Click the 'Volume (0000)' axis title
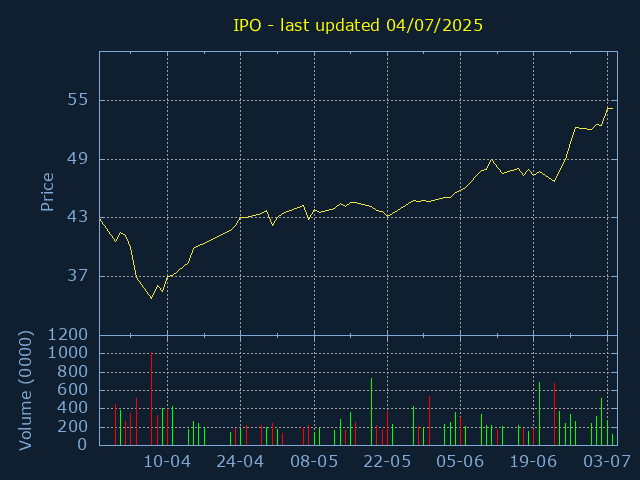The image size is (640, 480). tap(25, 391)
